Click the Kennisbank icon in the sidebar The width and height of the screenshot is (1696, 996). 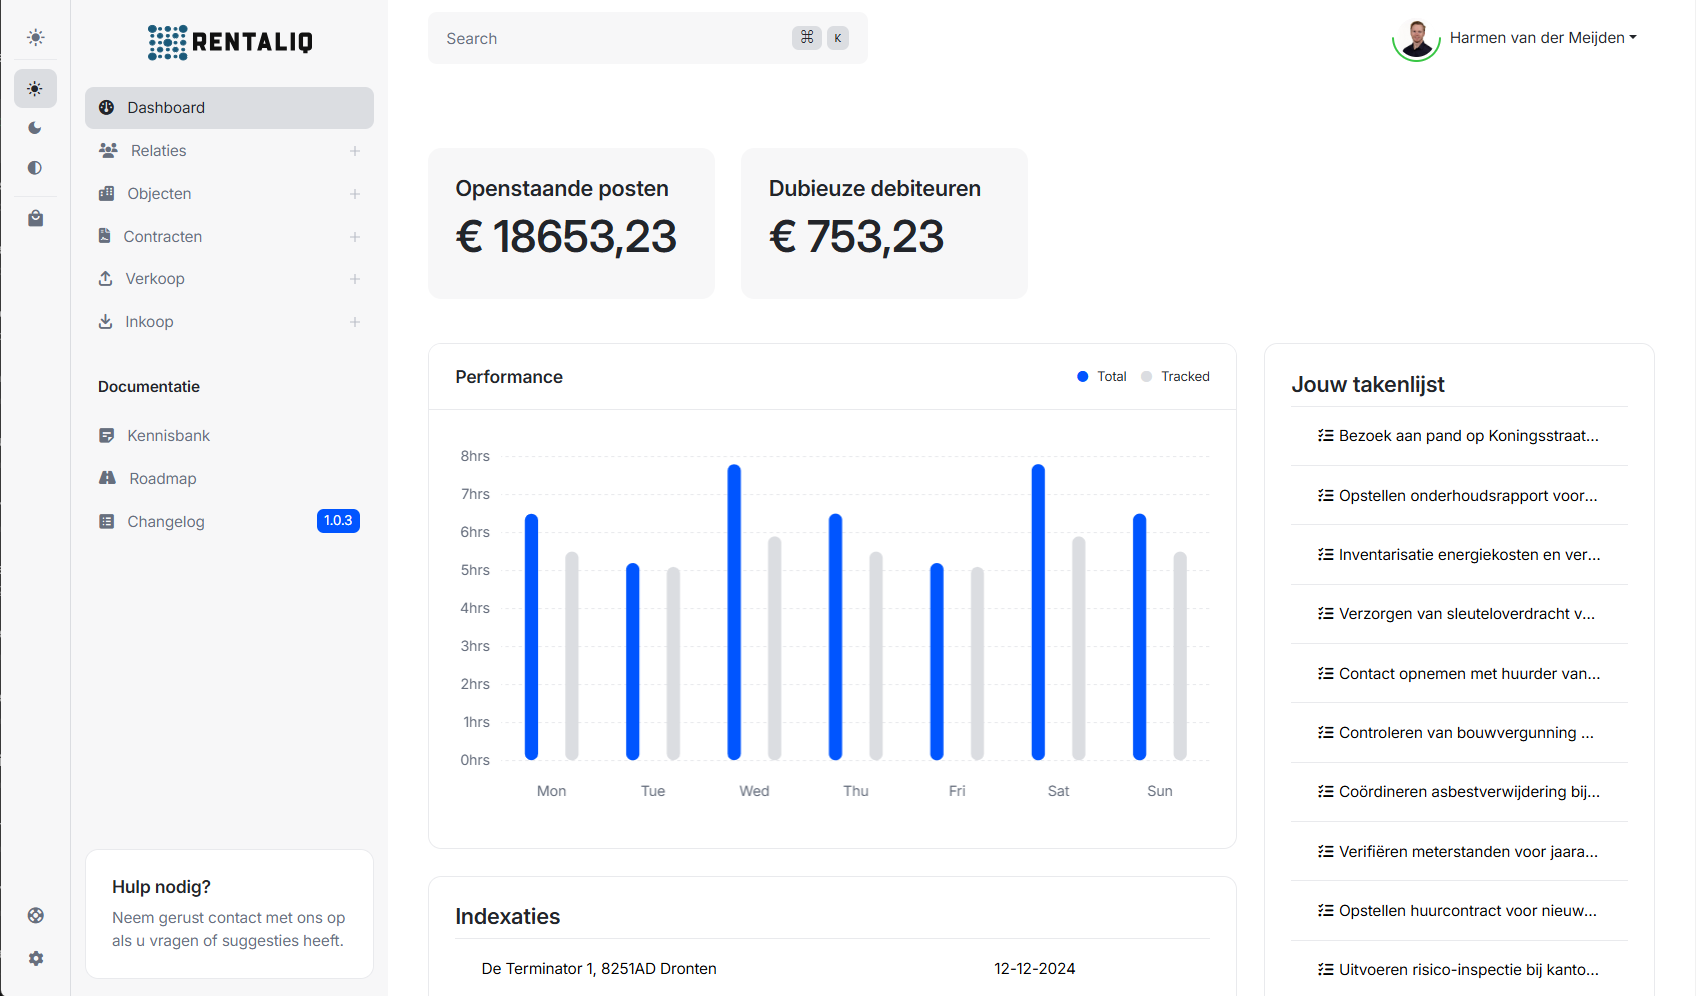[x=107, y=436]
